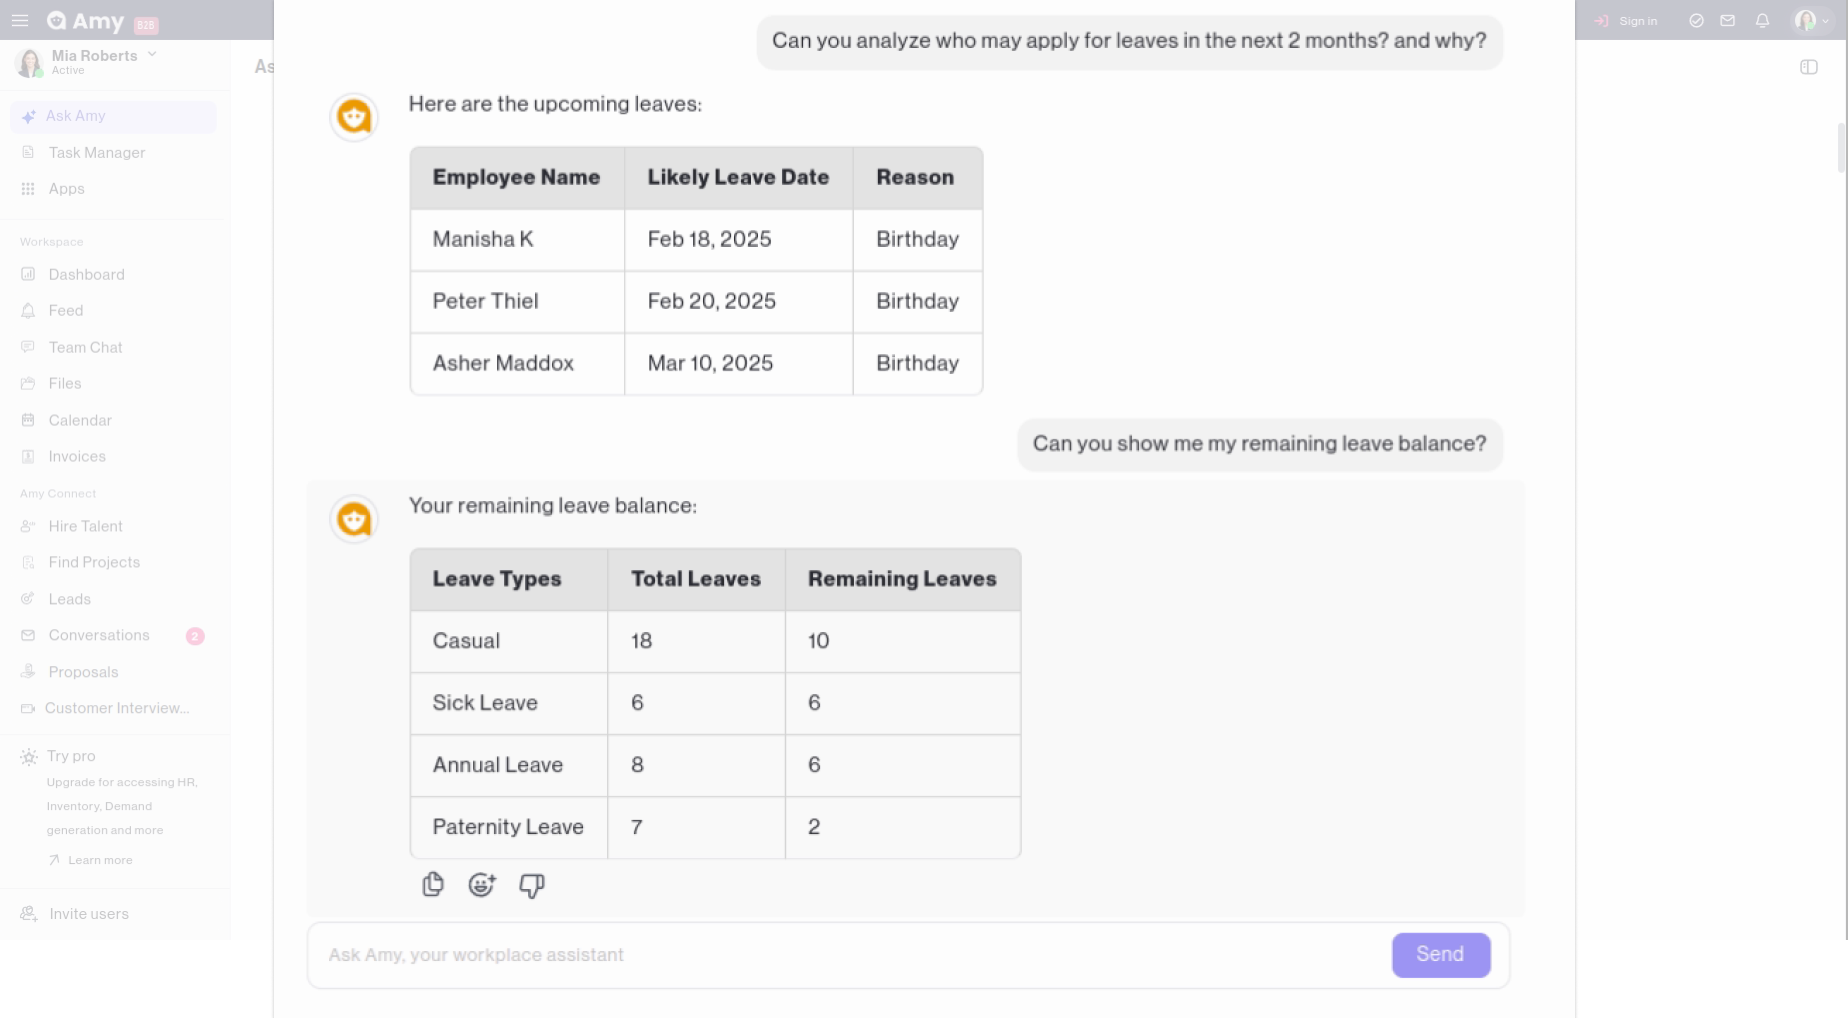
Task: Copy the leave balance response
Action: 432,885
